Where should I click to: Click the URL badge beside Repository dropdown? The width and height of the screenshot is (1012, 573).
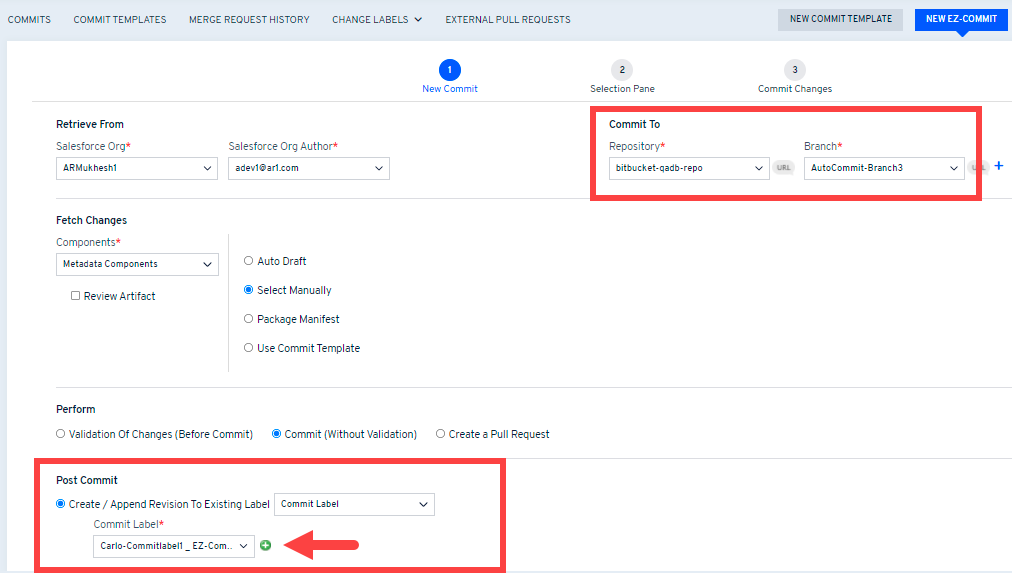783,168
